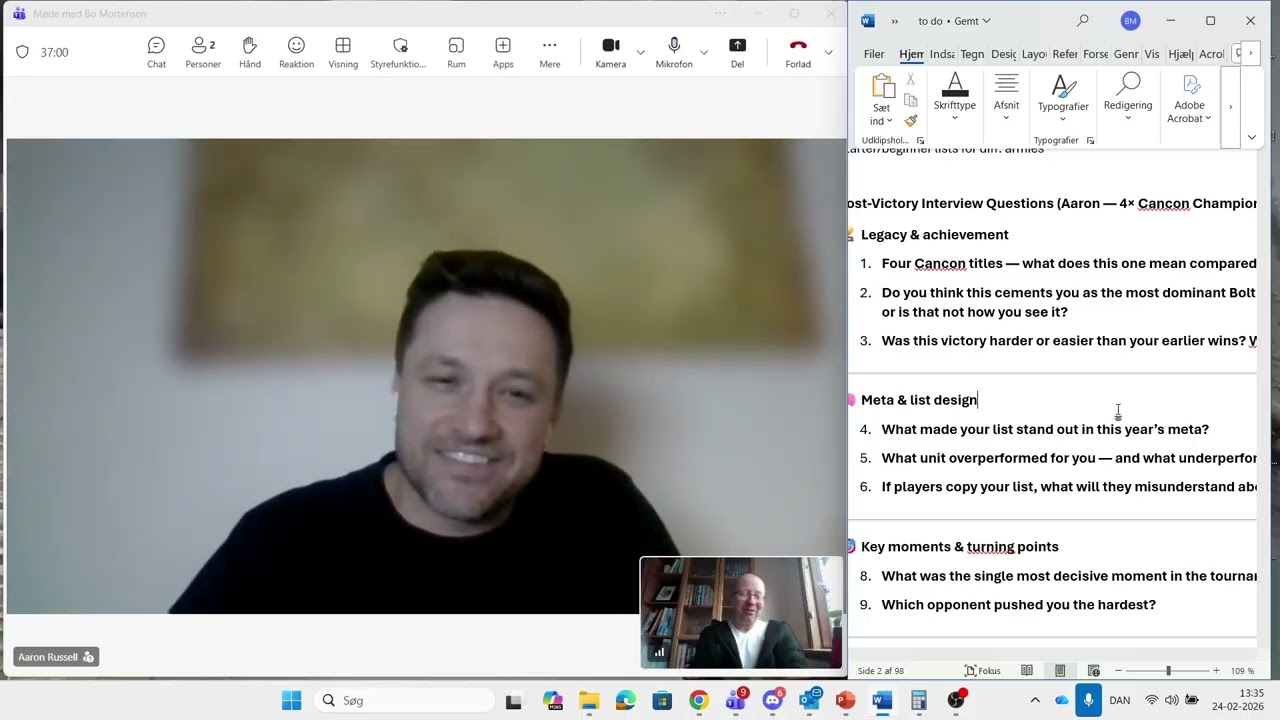Image resolution: width=1280 pixels, height=720 pixels.
Task: Expand the Redigering editing group
Action: pyautogui.click(x=1128, y=98)
